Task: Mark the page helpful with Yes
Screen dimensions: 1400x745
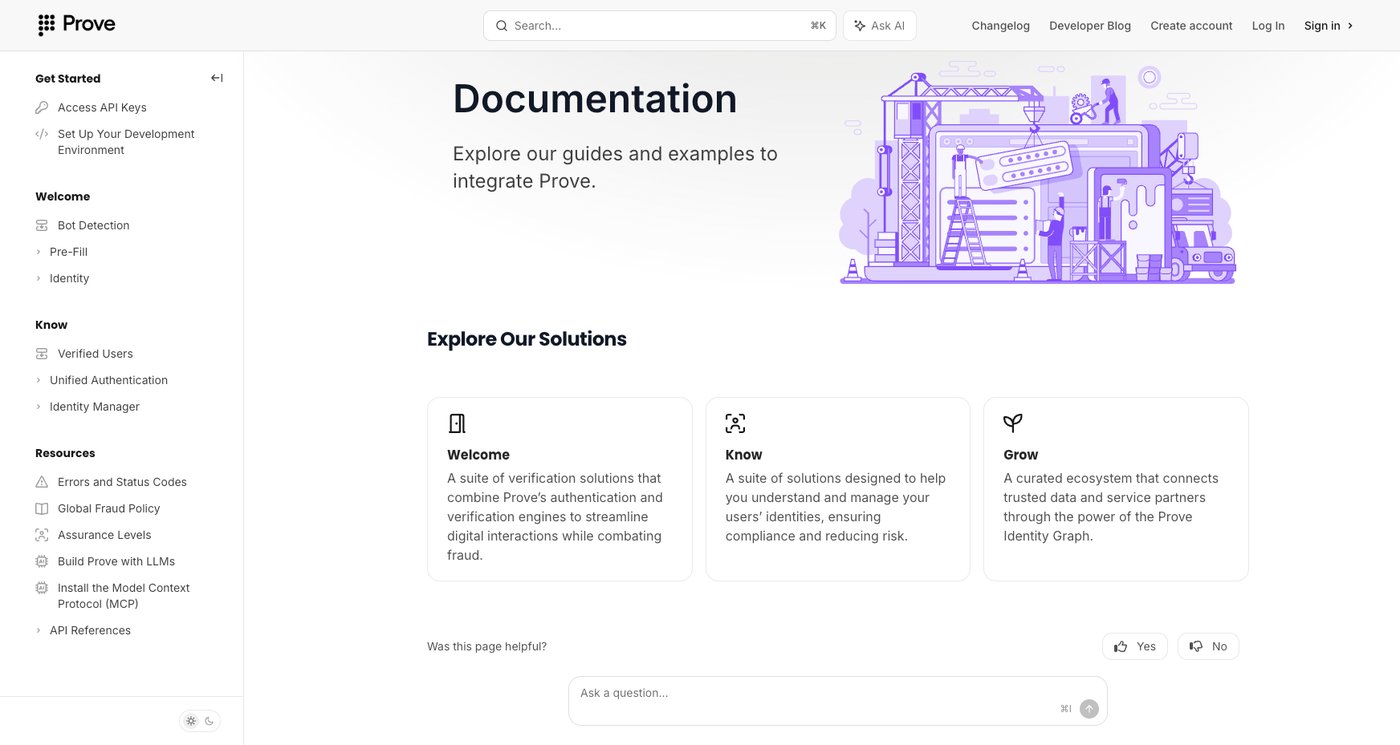Action: [x=1134, y=646]
